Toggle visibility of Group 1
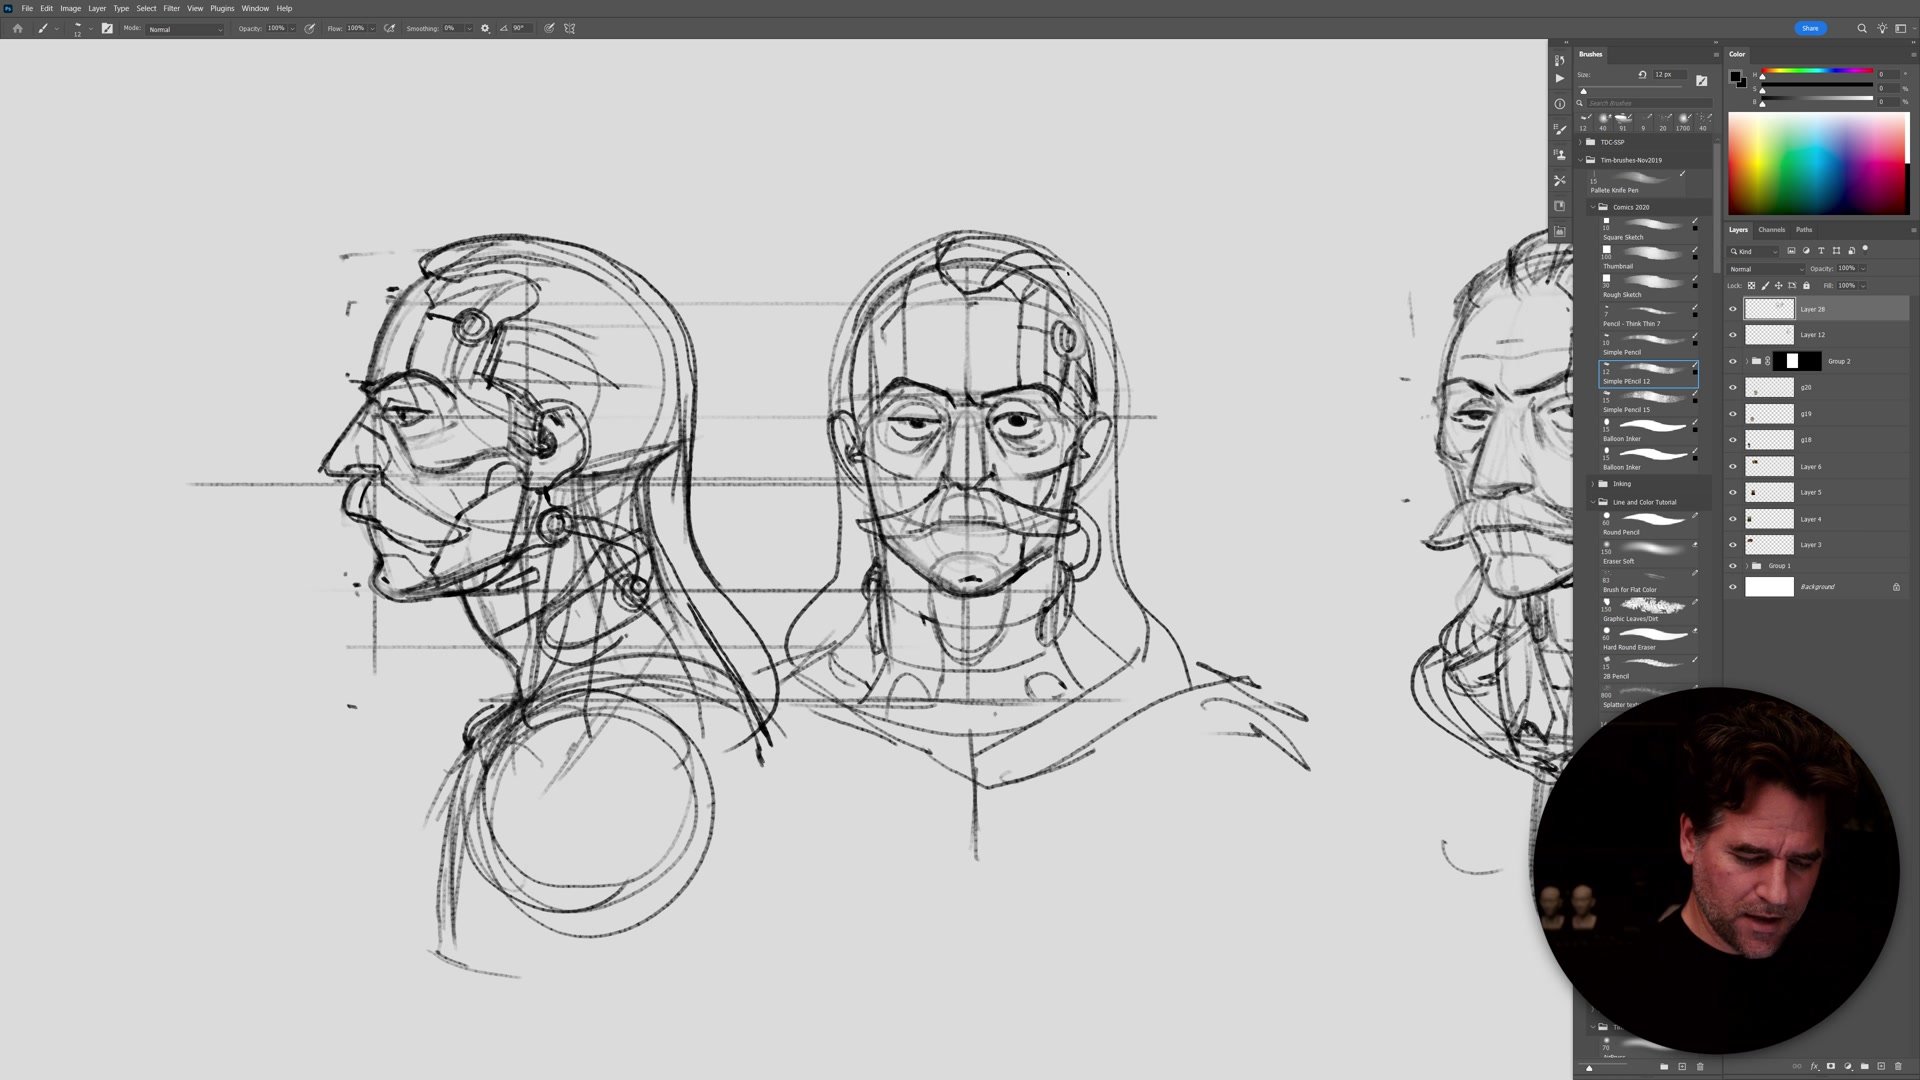Screen dimensions: 1920x1080 click(1733, 566)
